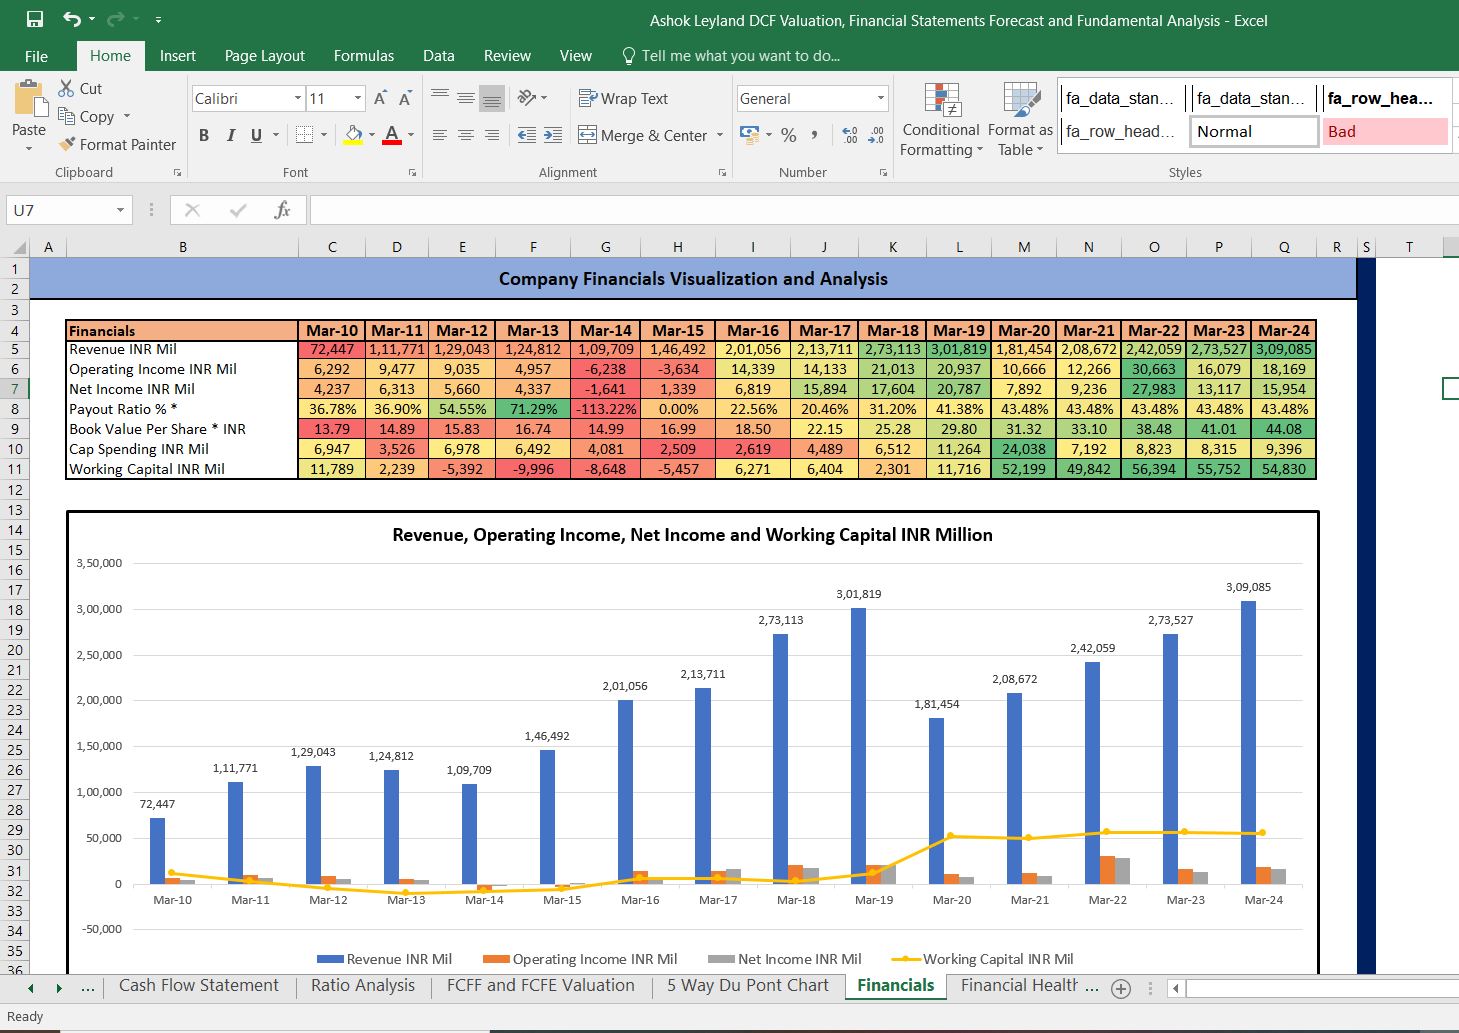This screenshot has height=1033, width=1459.
Task: Set bottom vertical alignment
Action: point(491,98)
